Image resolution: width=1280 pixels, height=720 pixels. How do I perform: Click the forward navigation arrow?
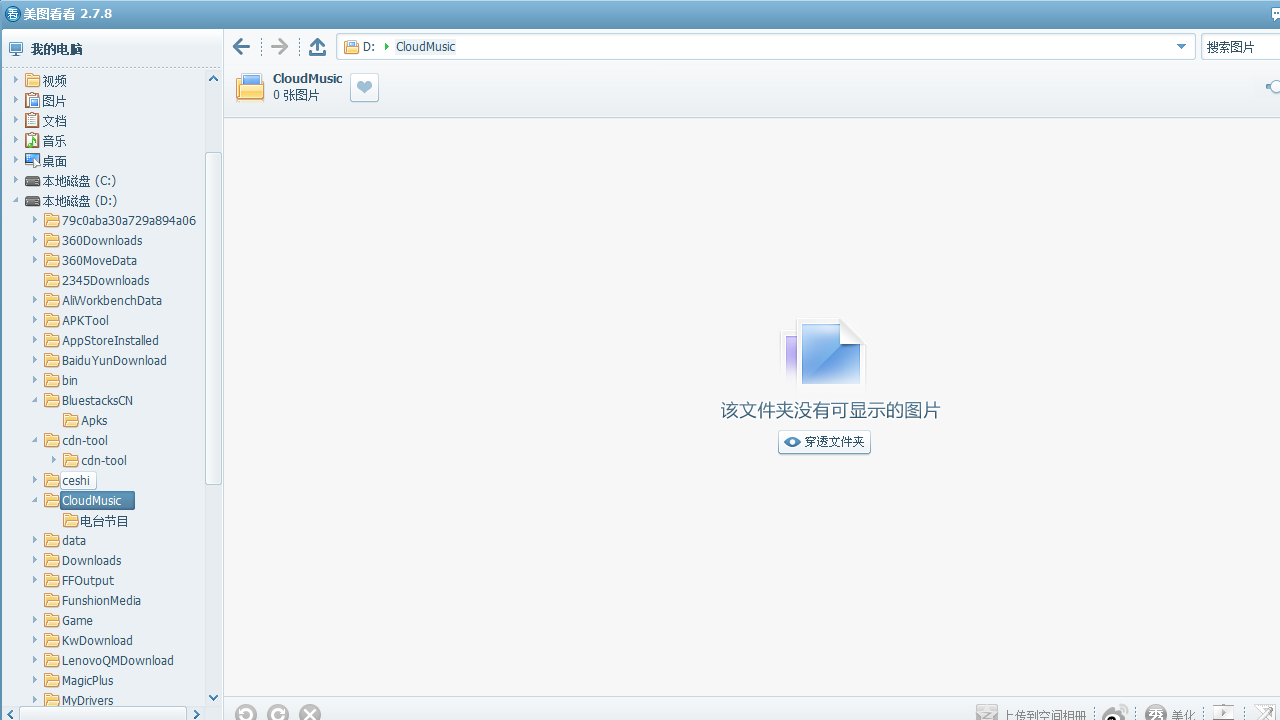279,47
